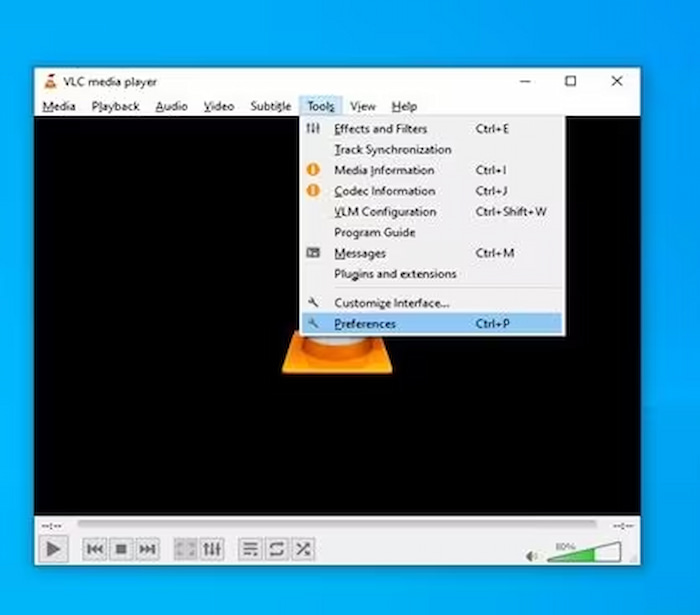The height and width of the screenshot is (615, 700).
Task: Click the Preferences wrench icon
Action: (x=313, y=323)
